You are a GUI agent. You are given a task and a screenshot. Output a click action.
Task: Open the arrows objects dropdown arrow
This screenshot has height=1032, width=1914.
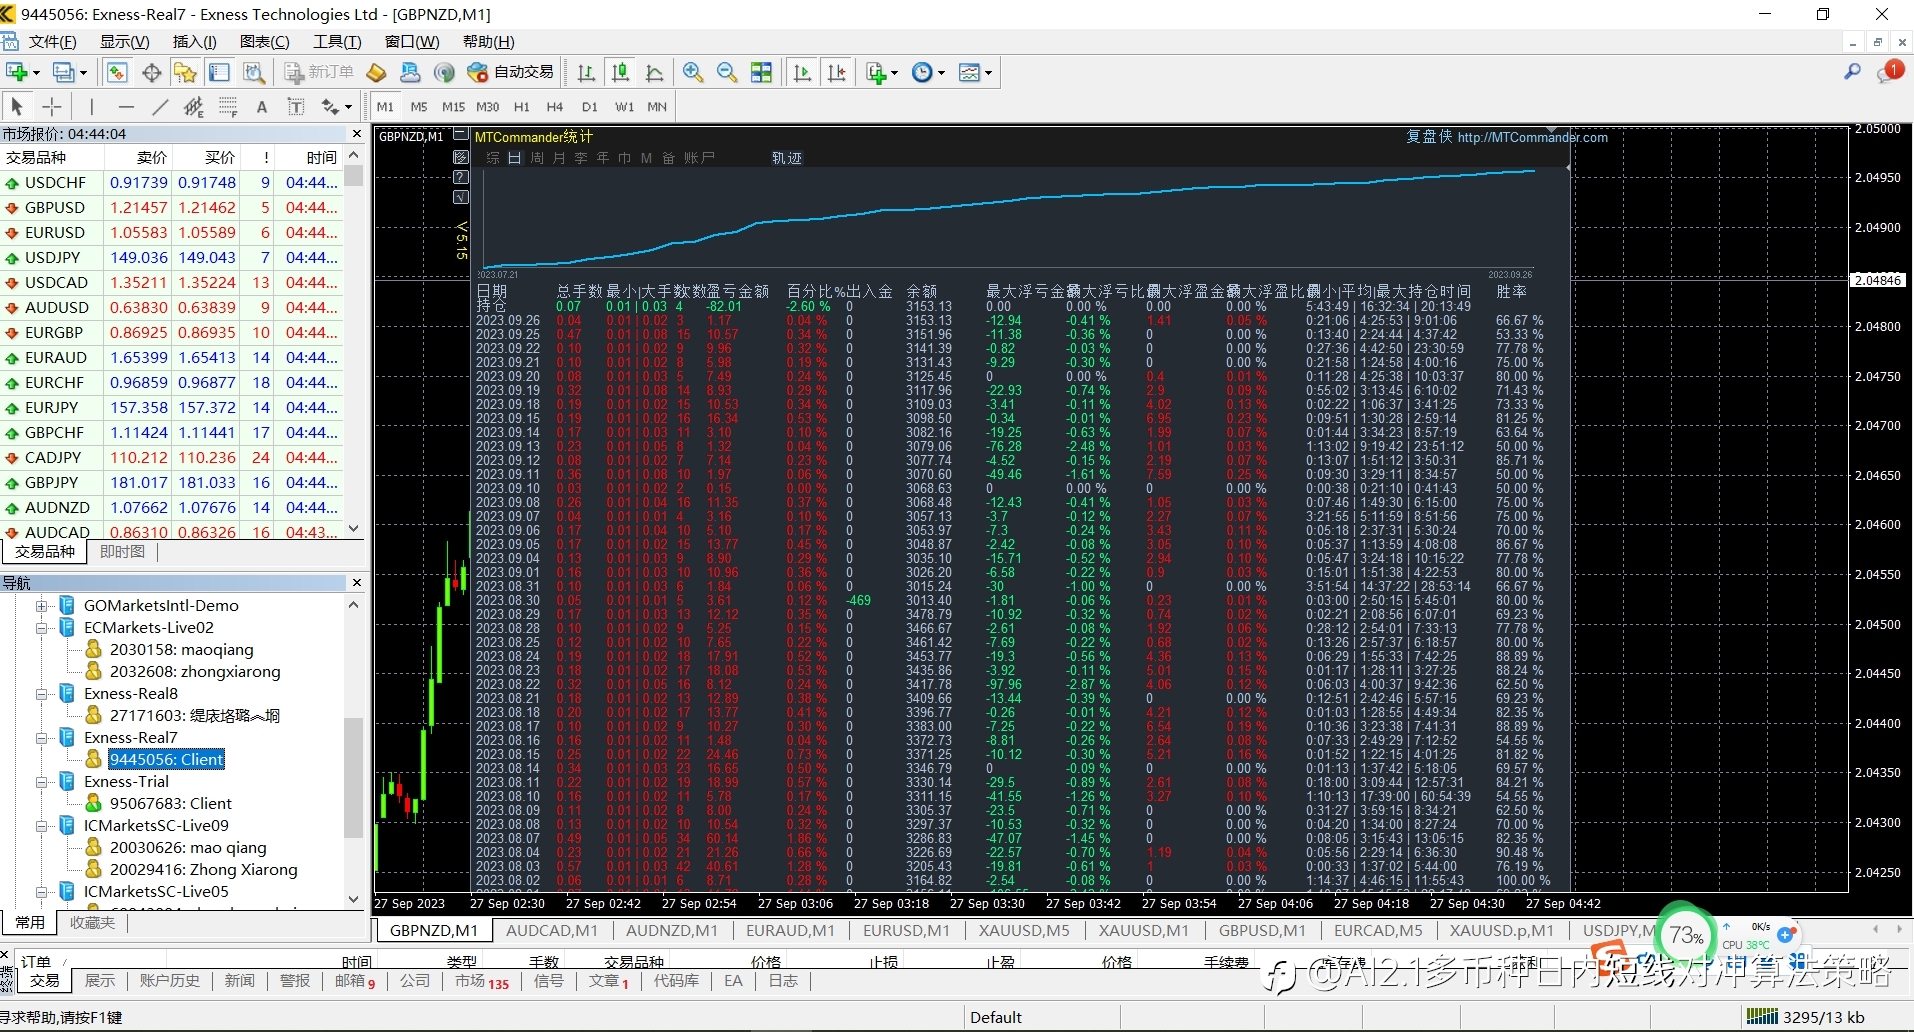click(348, 107)
